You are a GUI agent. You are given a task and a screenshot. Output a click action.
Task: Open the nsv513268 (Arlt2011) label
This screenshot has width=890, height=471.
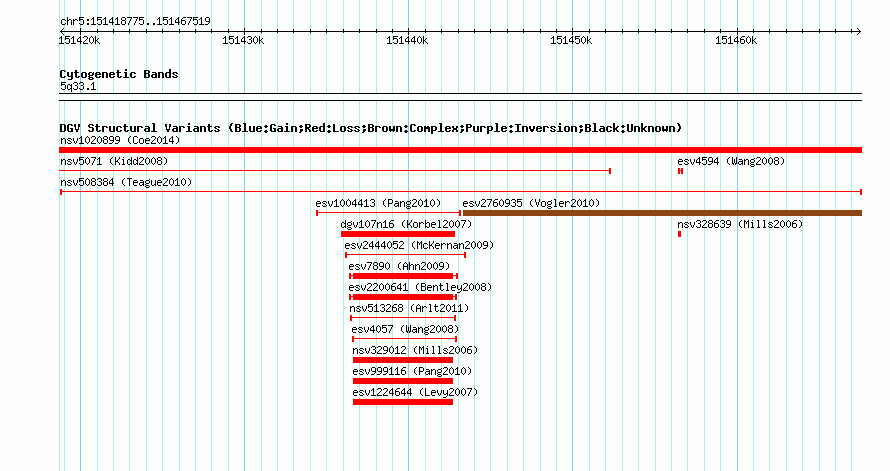pyautogui.click(x=409, y=308)
